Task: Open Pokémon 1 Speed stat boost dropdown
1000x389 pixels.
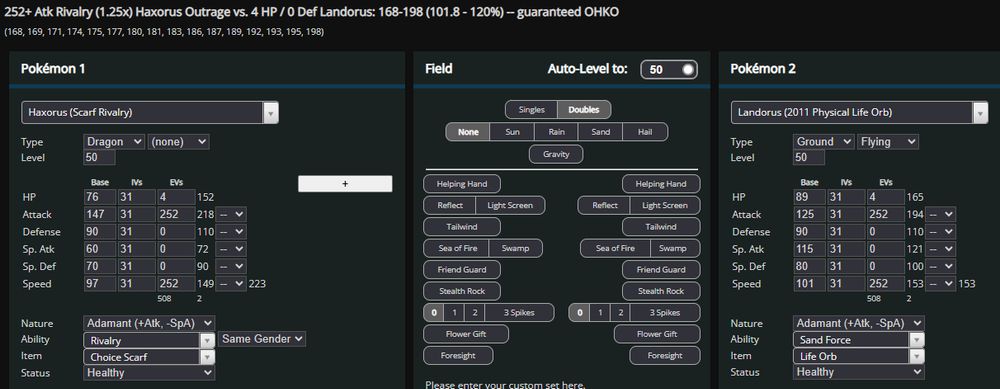Action: [231, 284]
